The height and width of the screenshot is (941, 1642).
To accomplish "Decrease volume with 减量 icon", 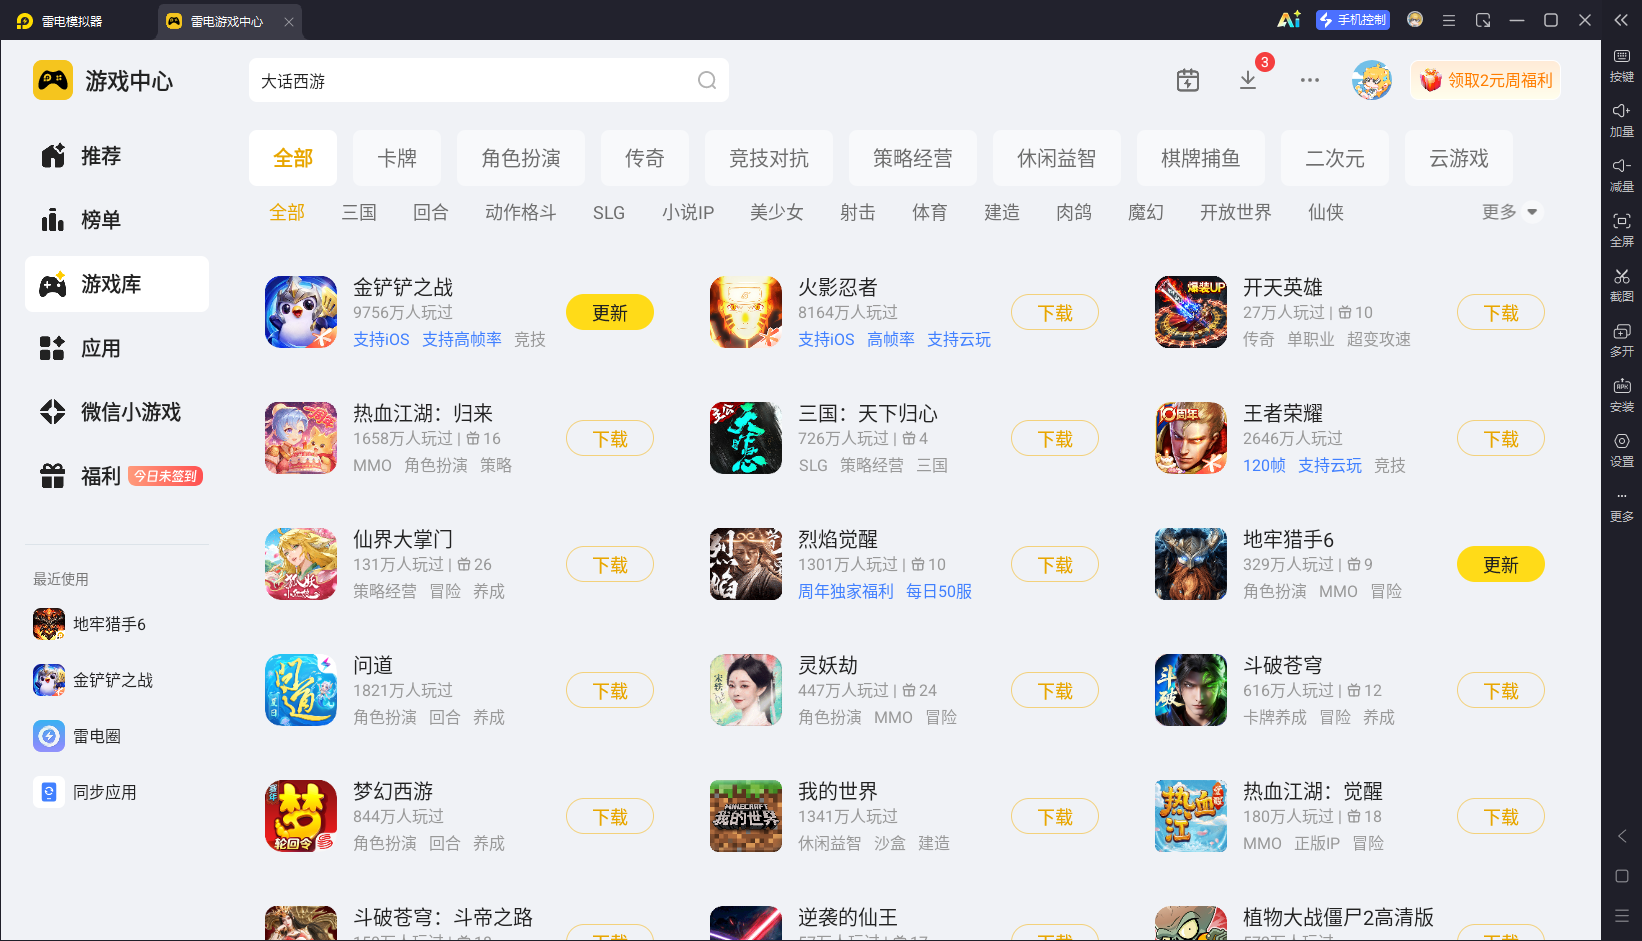I will [x=1622, y=176].
